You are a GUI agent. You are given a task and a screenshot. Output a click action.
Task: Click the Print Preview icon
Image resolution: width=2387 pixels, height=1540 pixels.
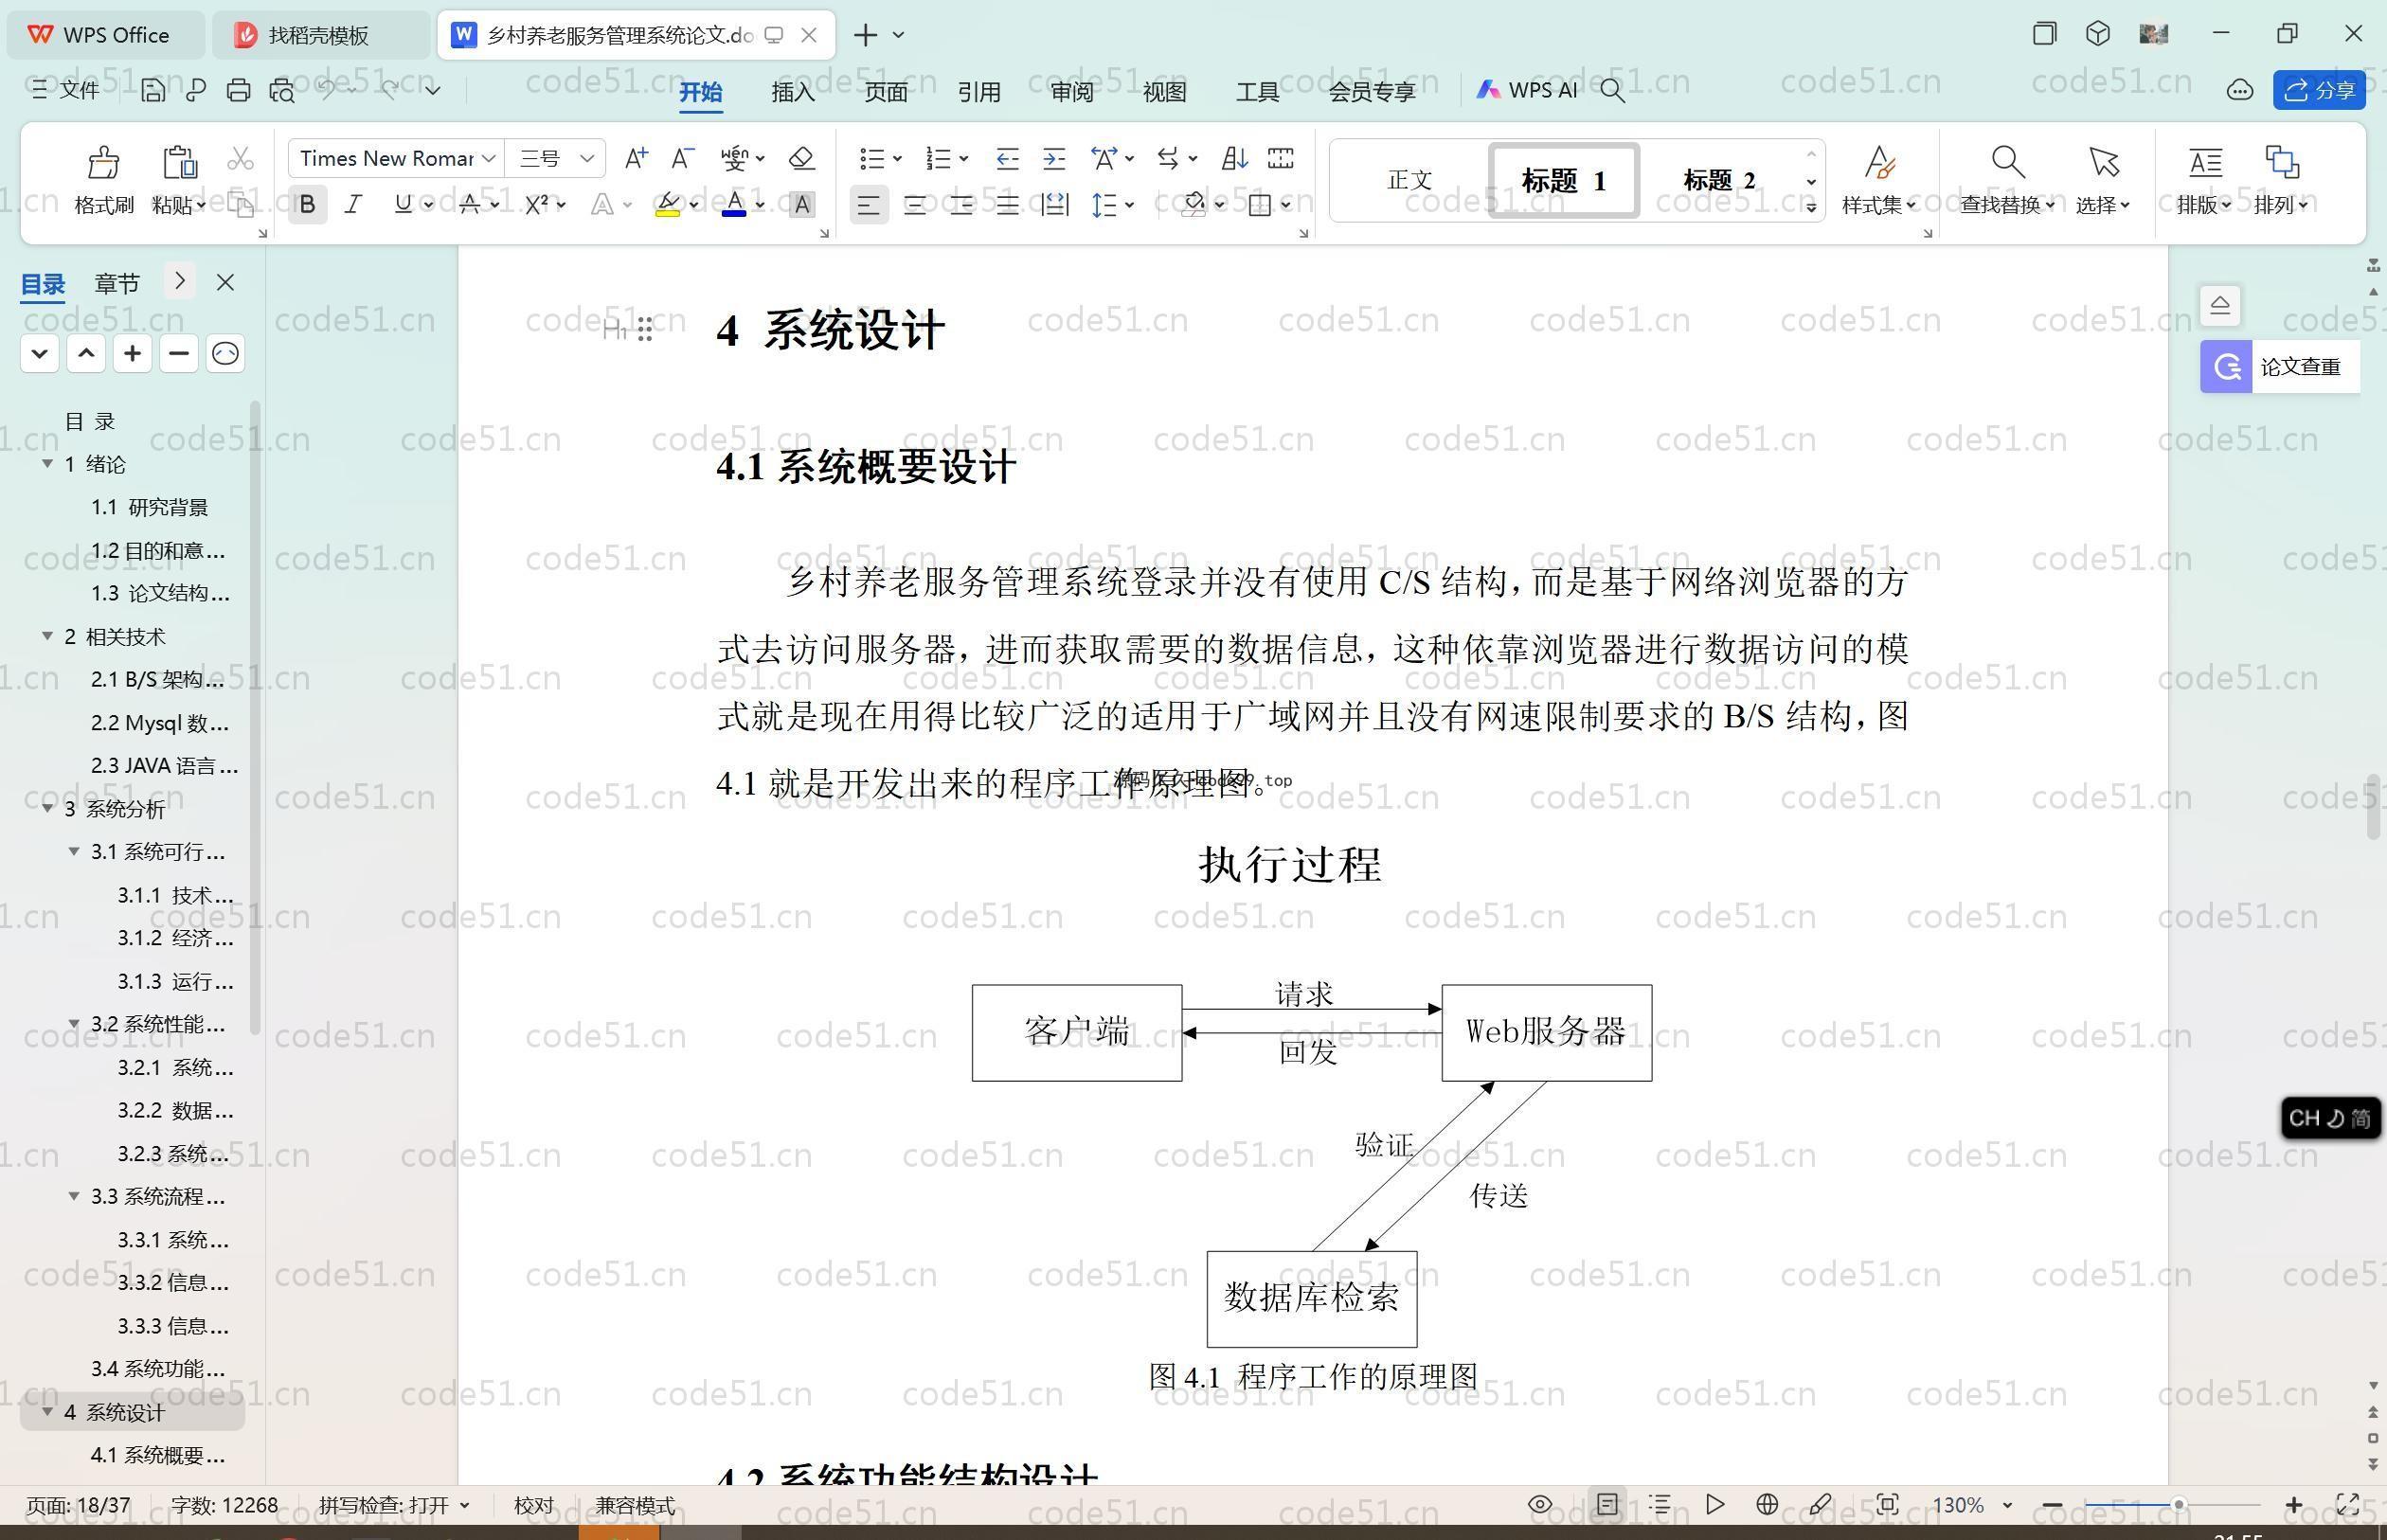pos(282,90)
